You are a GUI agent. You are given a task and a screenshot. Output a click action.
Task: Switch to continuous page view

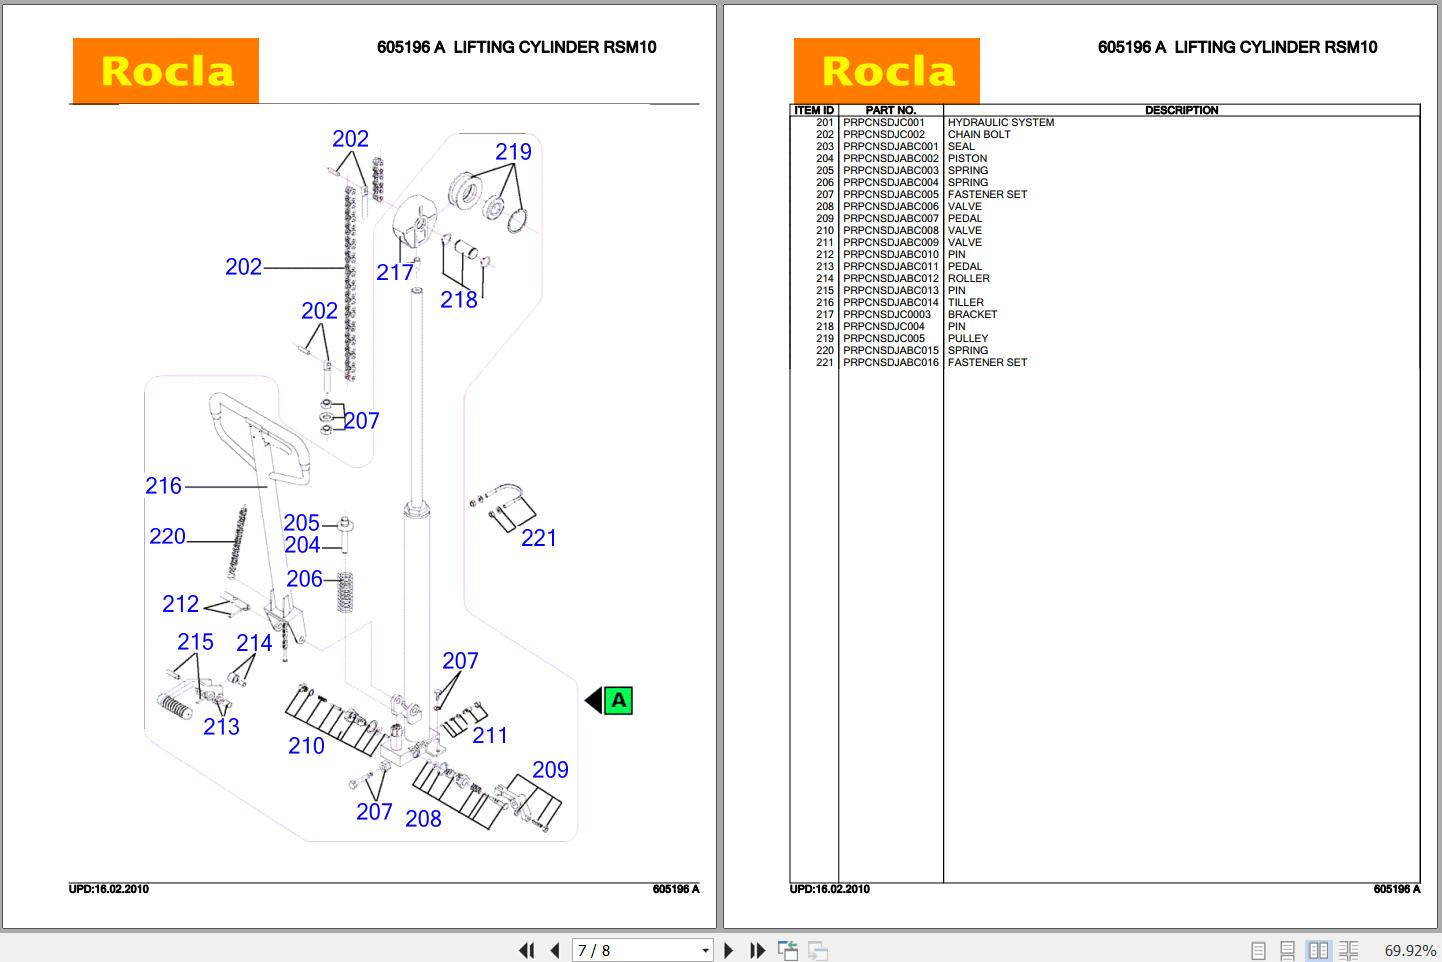(1287, 950)
